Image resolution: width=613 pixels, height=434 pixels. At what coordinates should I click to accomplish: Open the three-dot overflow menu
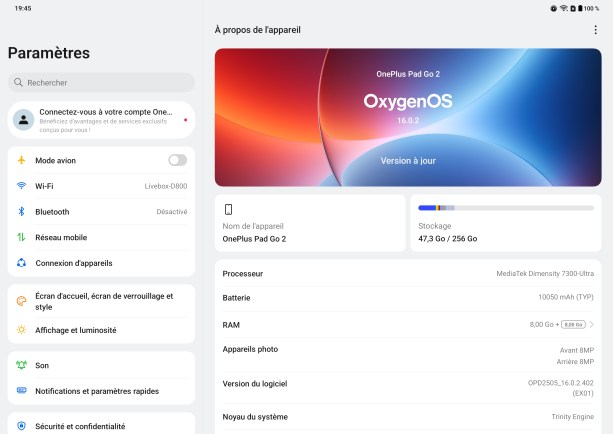click(595, 30)
